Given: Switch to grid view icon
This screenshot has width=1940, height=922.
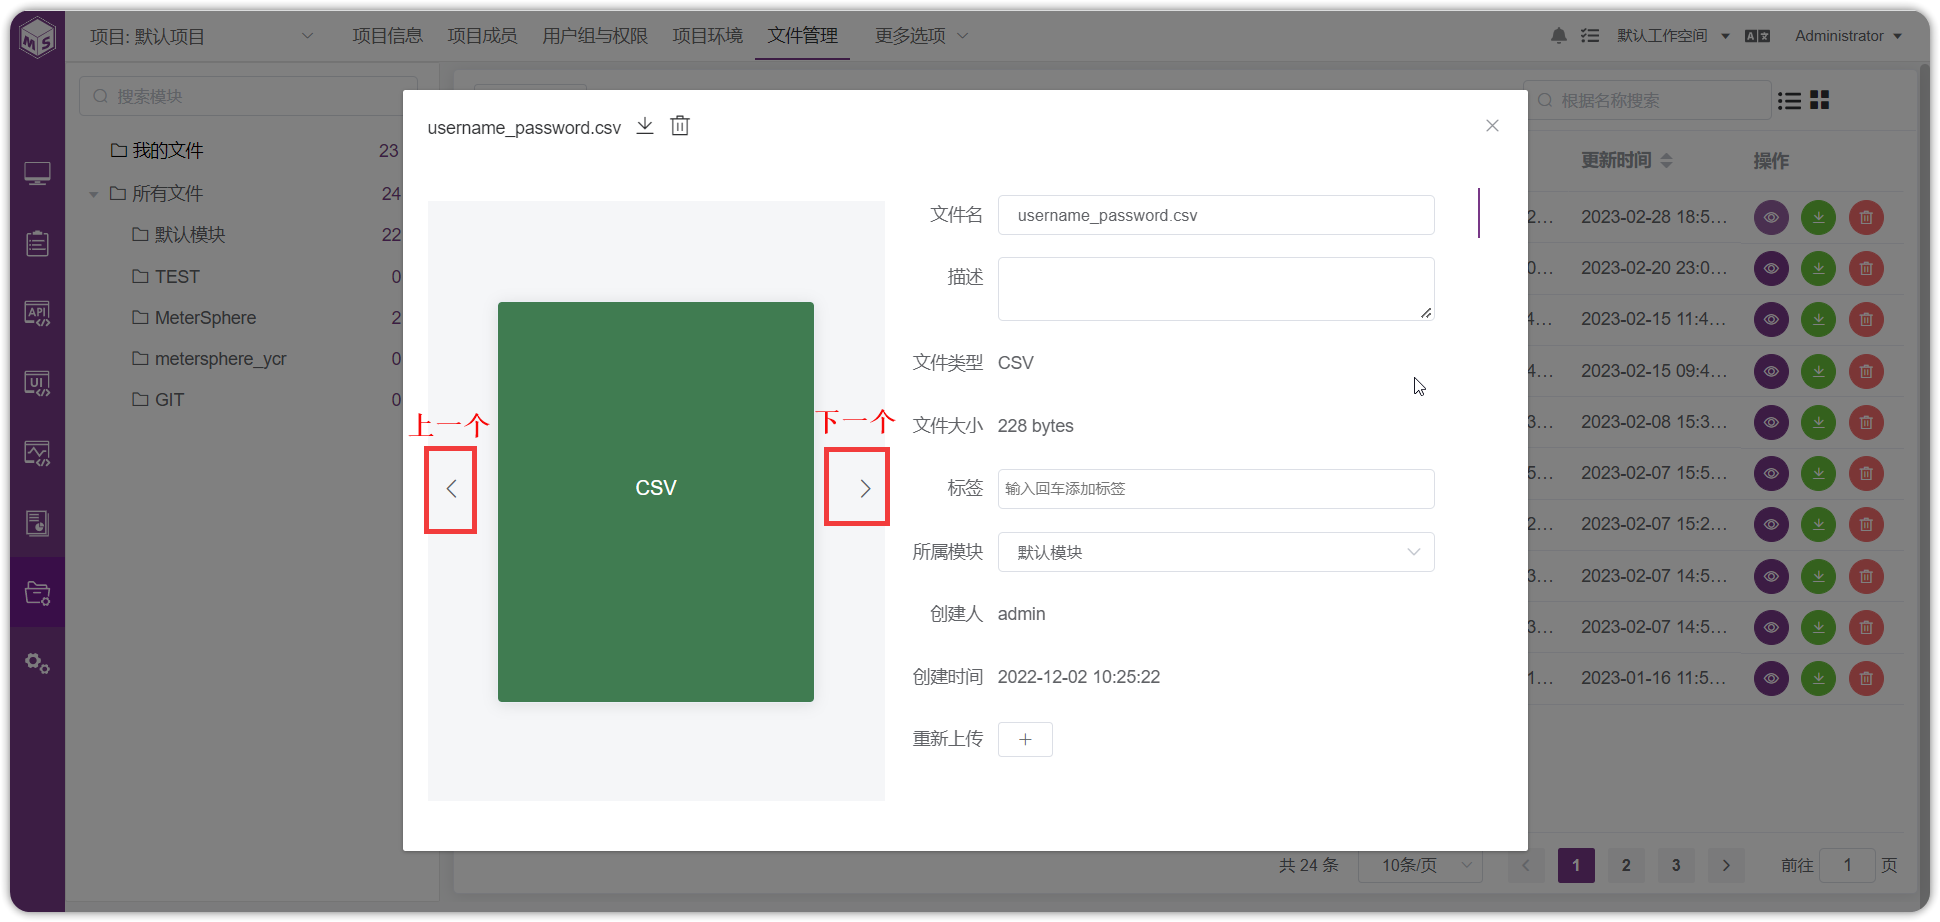Looking at the screenshot, I should click(1820, 100).
